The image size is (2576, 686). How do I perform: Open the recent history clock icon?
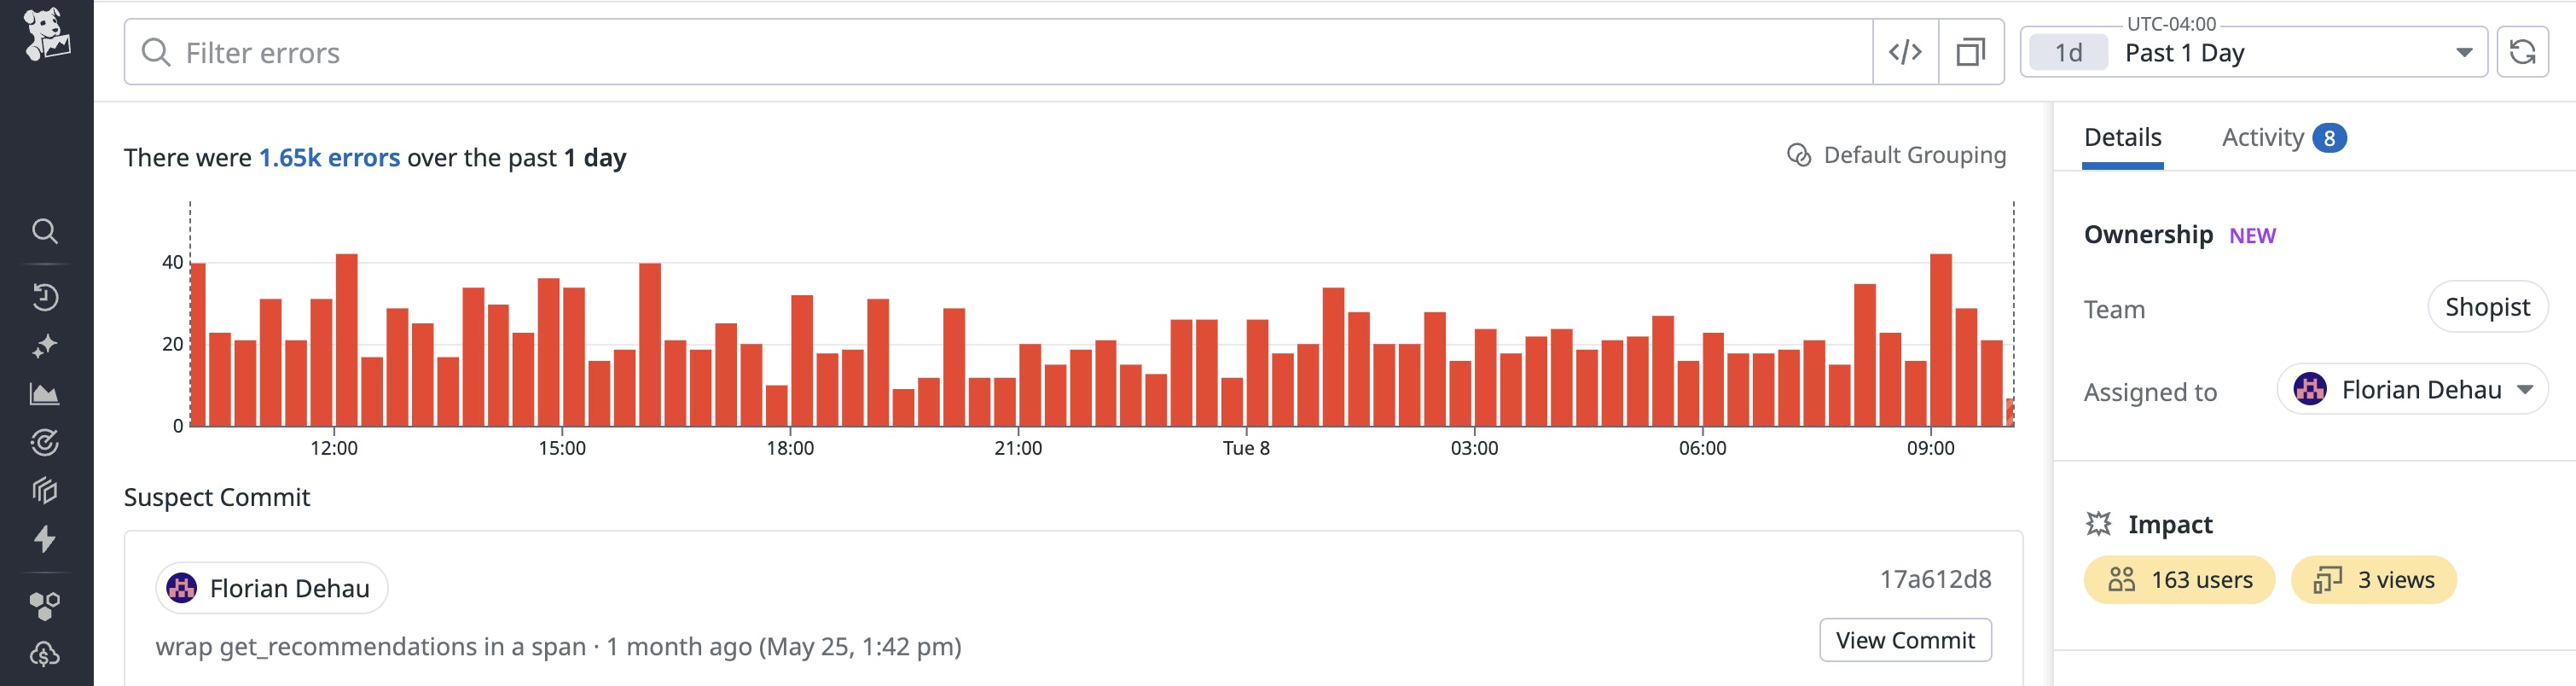tap(45, 297)
